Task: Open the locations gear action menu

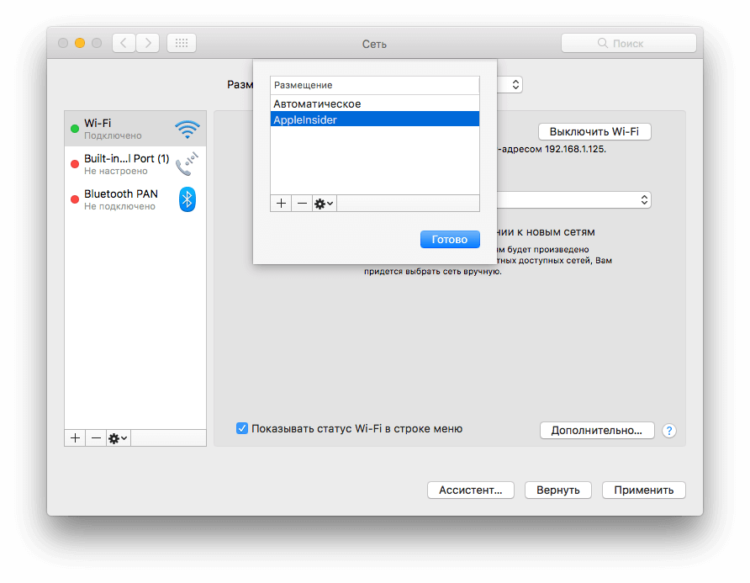Action: click(x=324, y=203)
